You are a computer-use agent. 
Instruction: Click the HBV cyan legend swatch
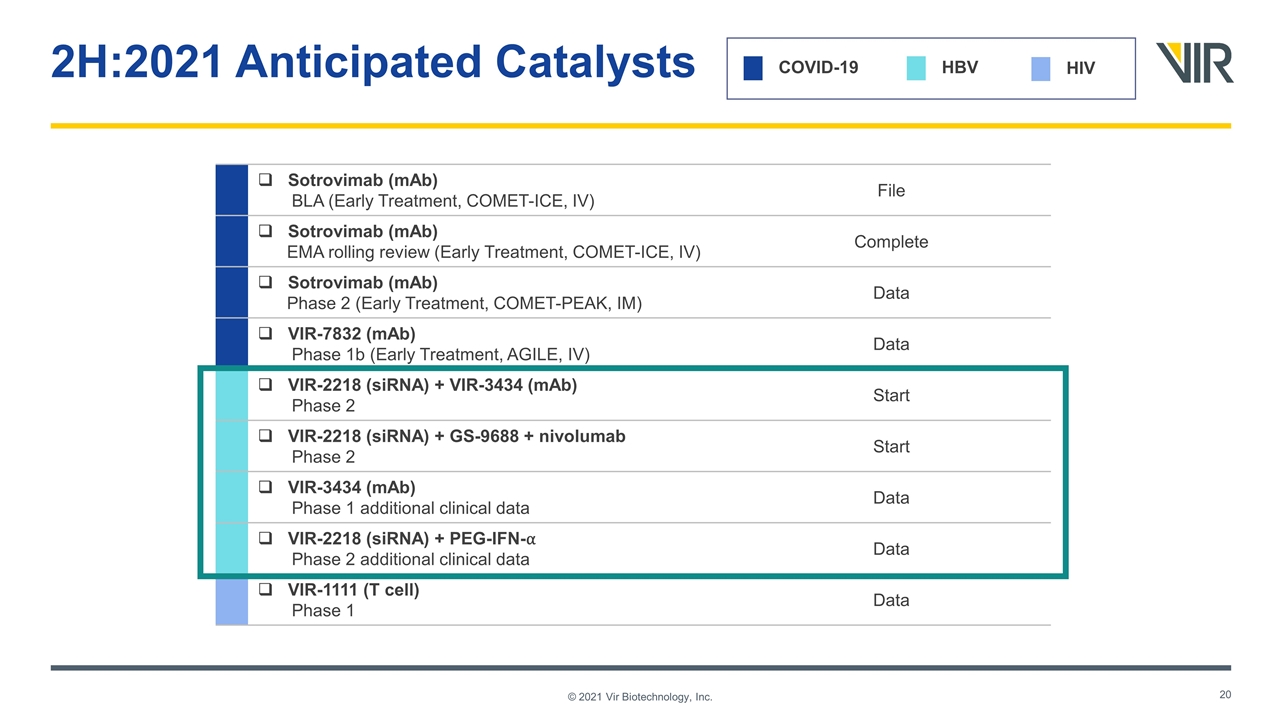[x=916, y=68]
